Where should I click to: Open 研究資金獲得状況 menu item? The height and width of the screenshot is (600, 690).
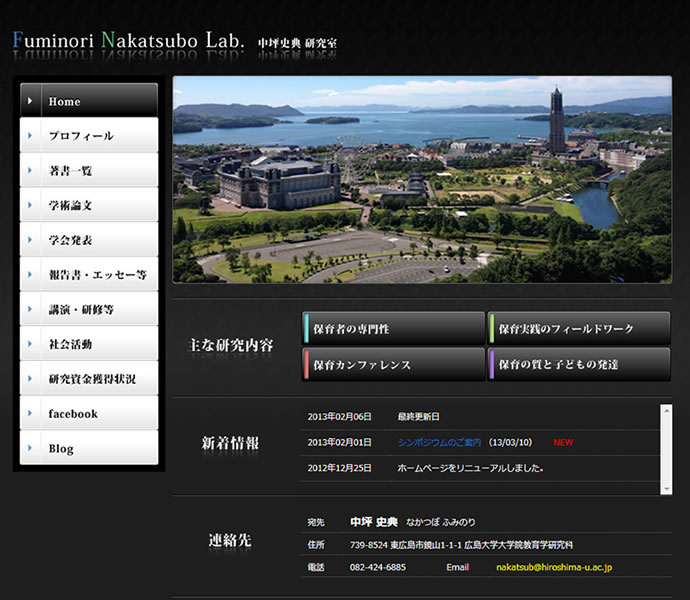point(89,380)
